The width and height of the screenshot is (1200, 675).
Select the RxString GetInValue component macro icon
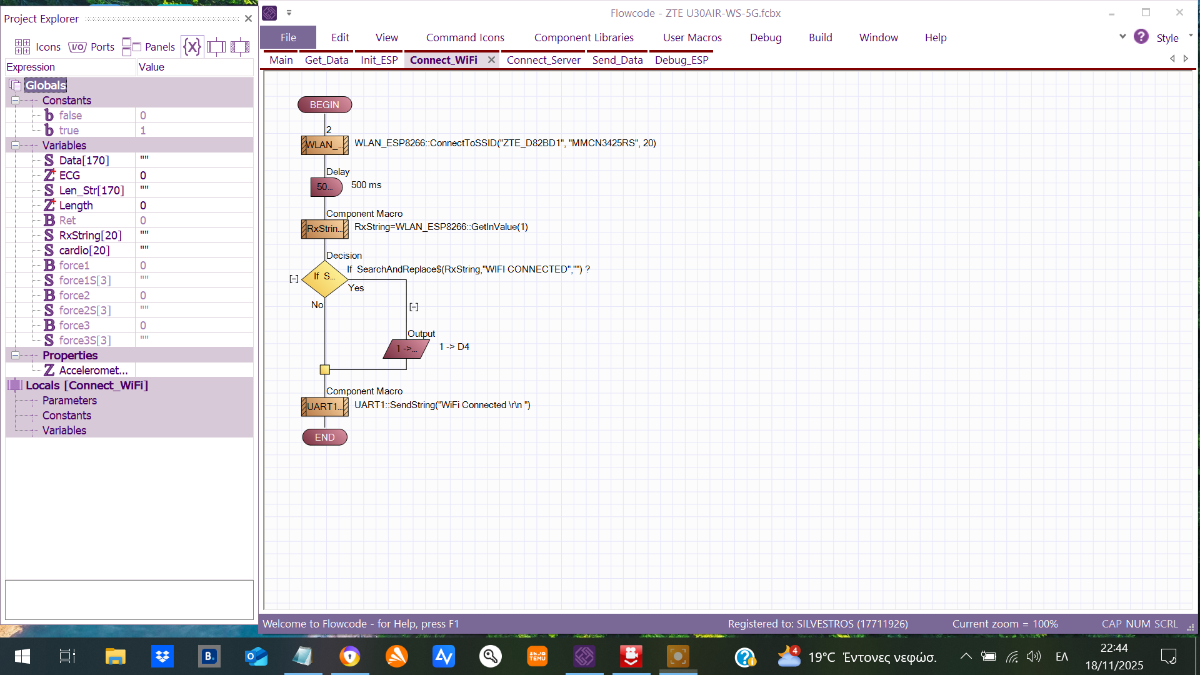pos(324,228)
